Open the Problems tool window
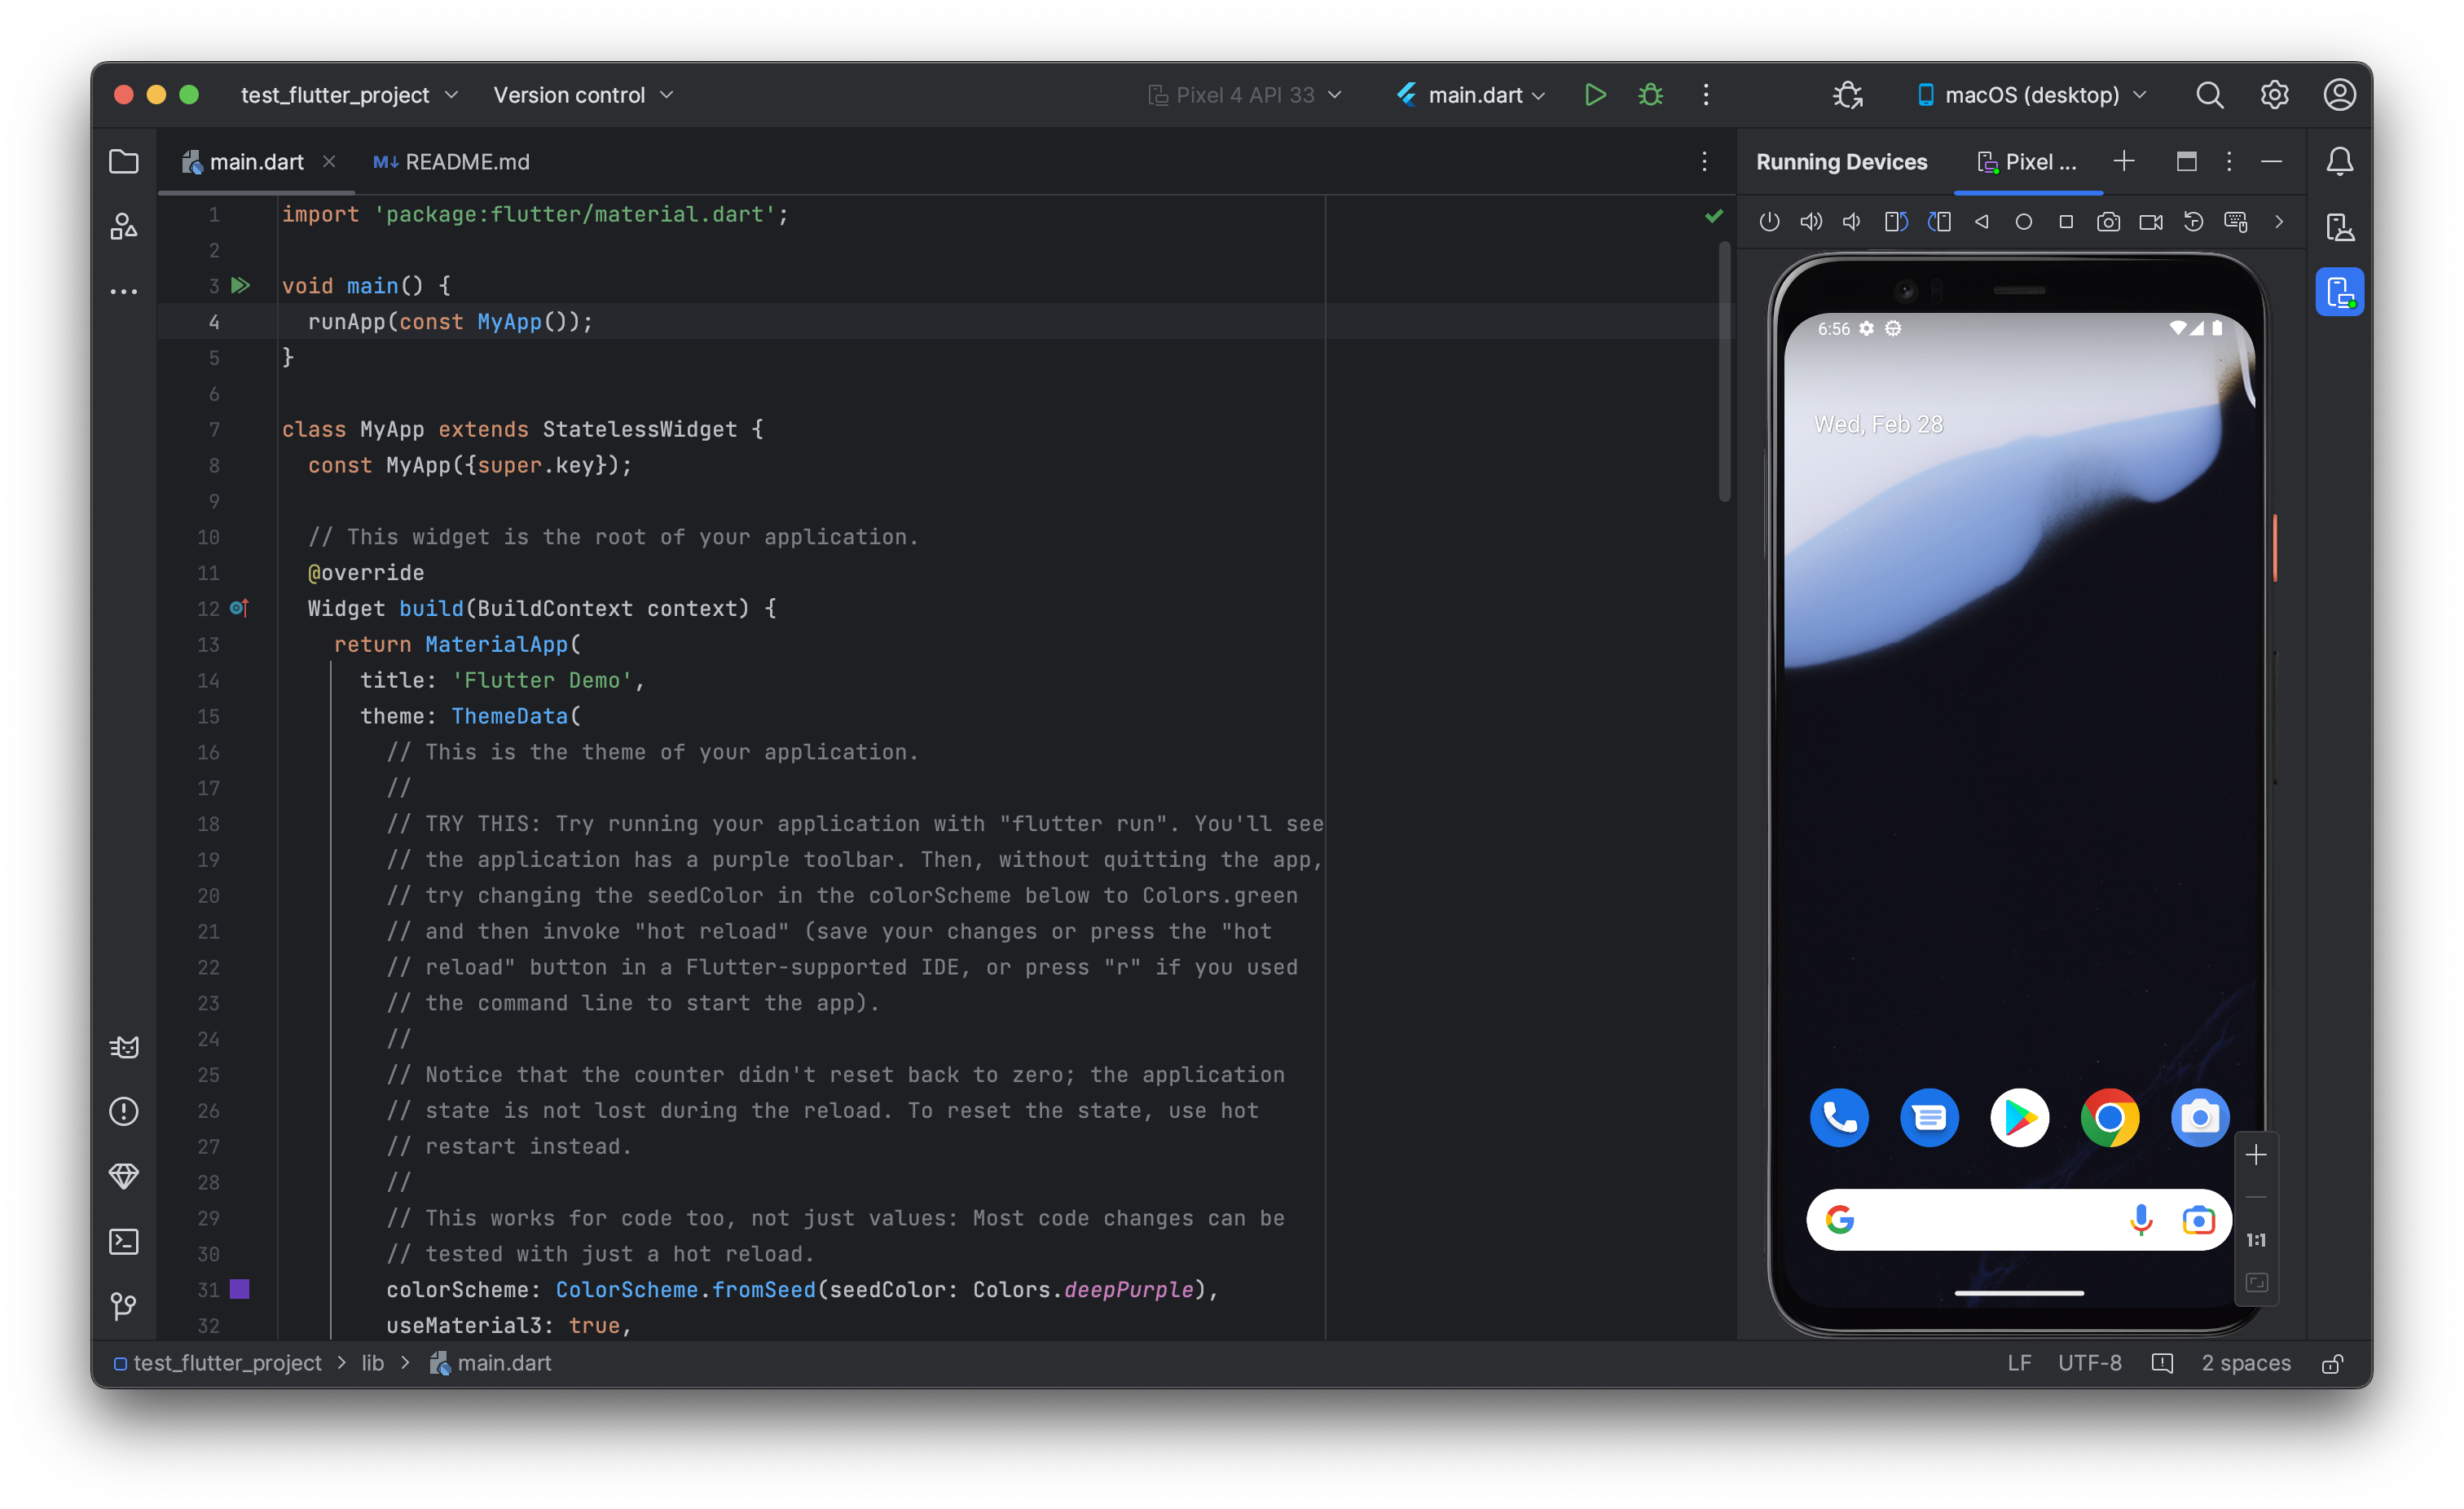Screen dimensions: 2464x1509 (124, 1111)
